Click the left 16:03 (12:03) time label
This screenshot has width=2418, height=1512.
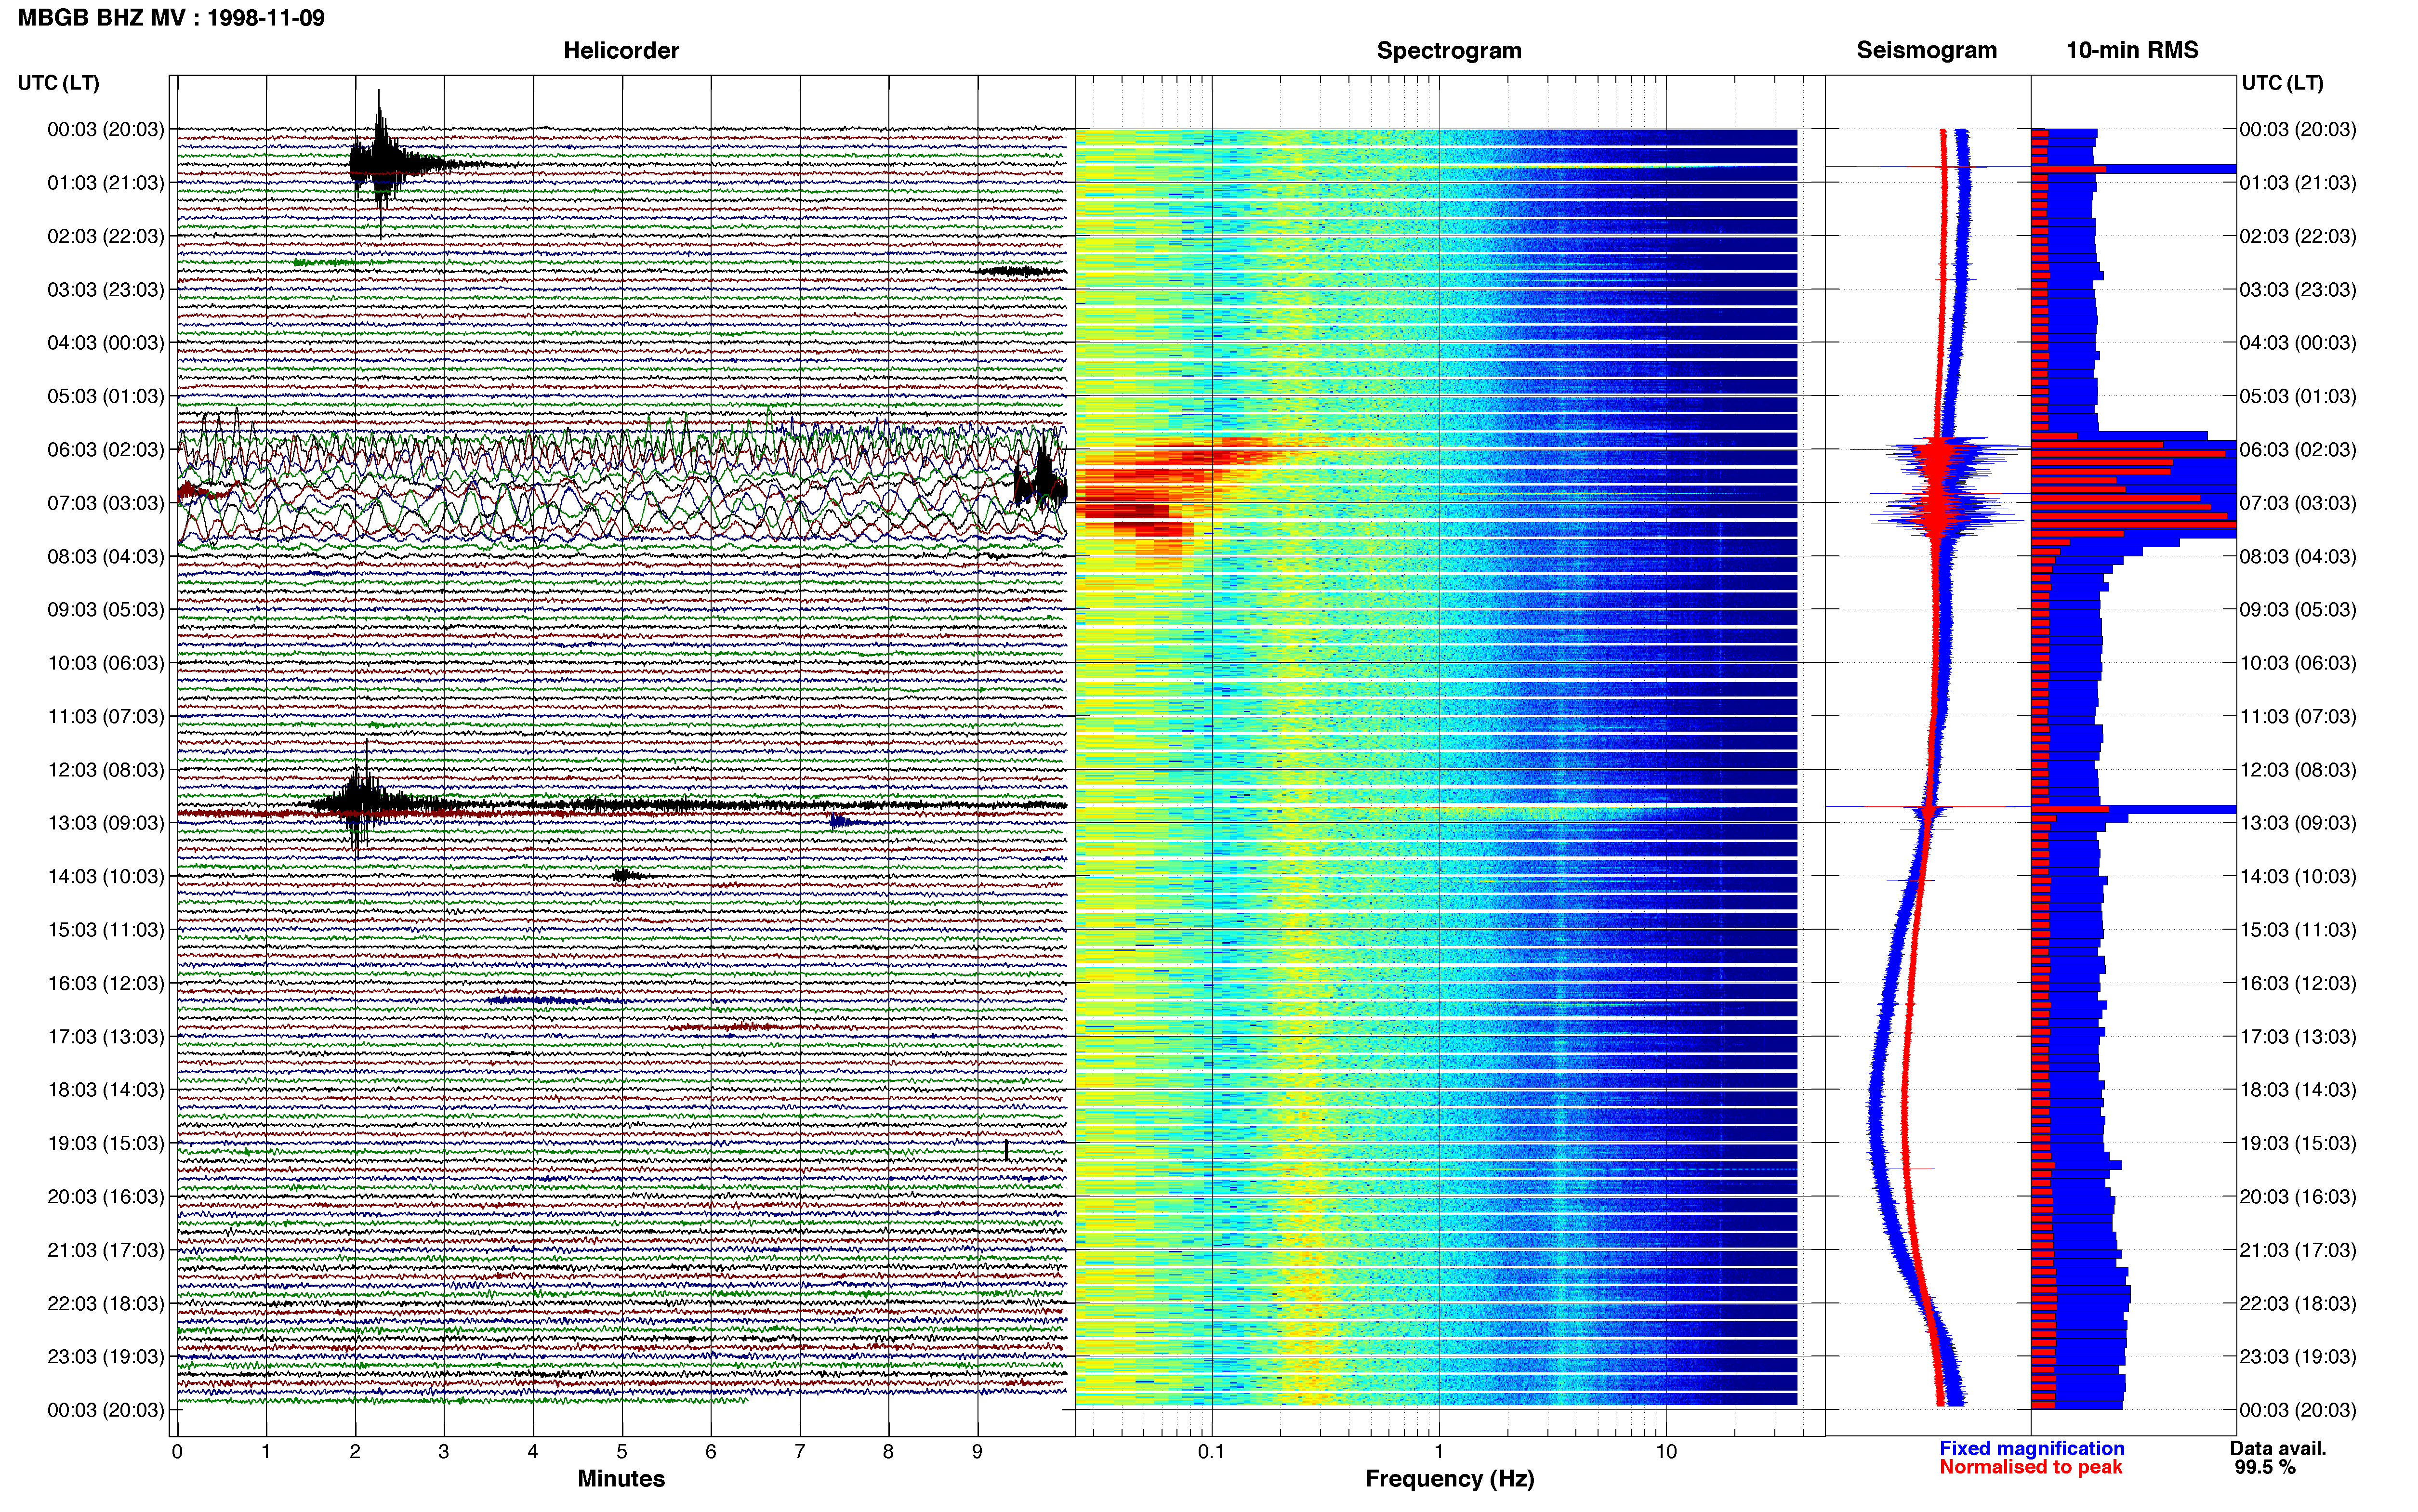[106, 983]
